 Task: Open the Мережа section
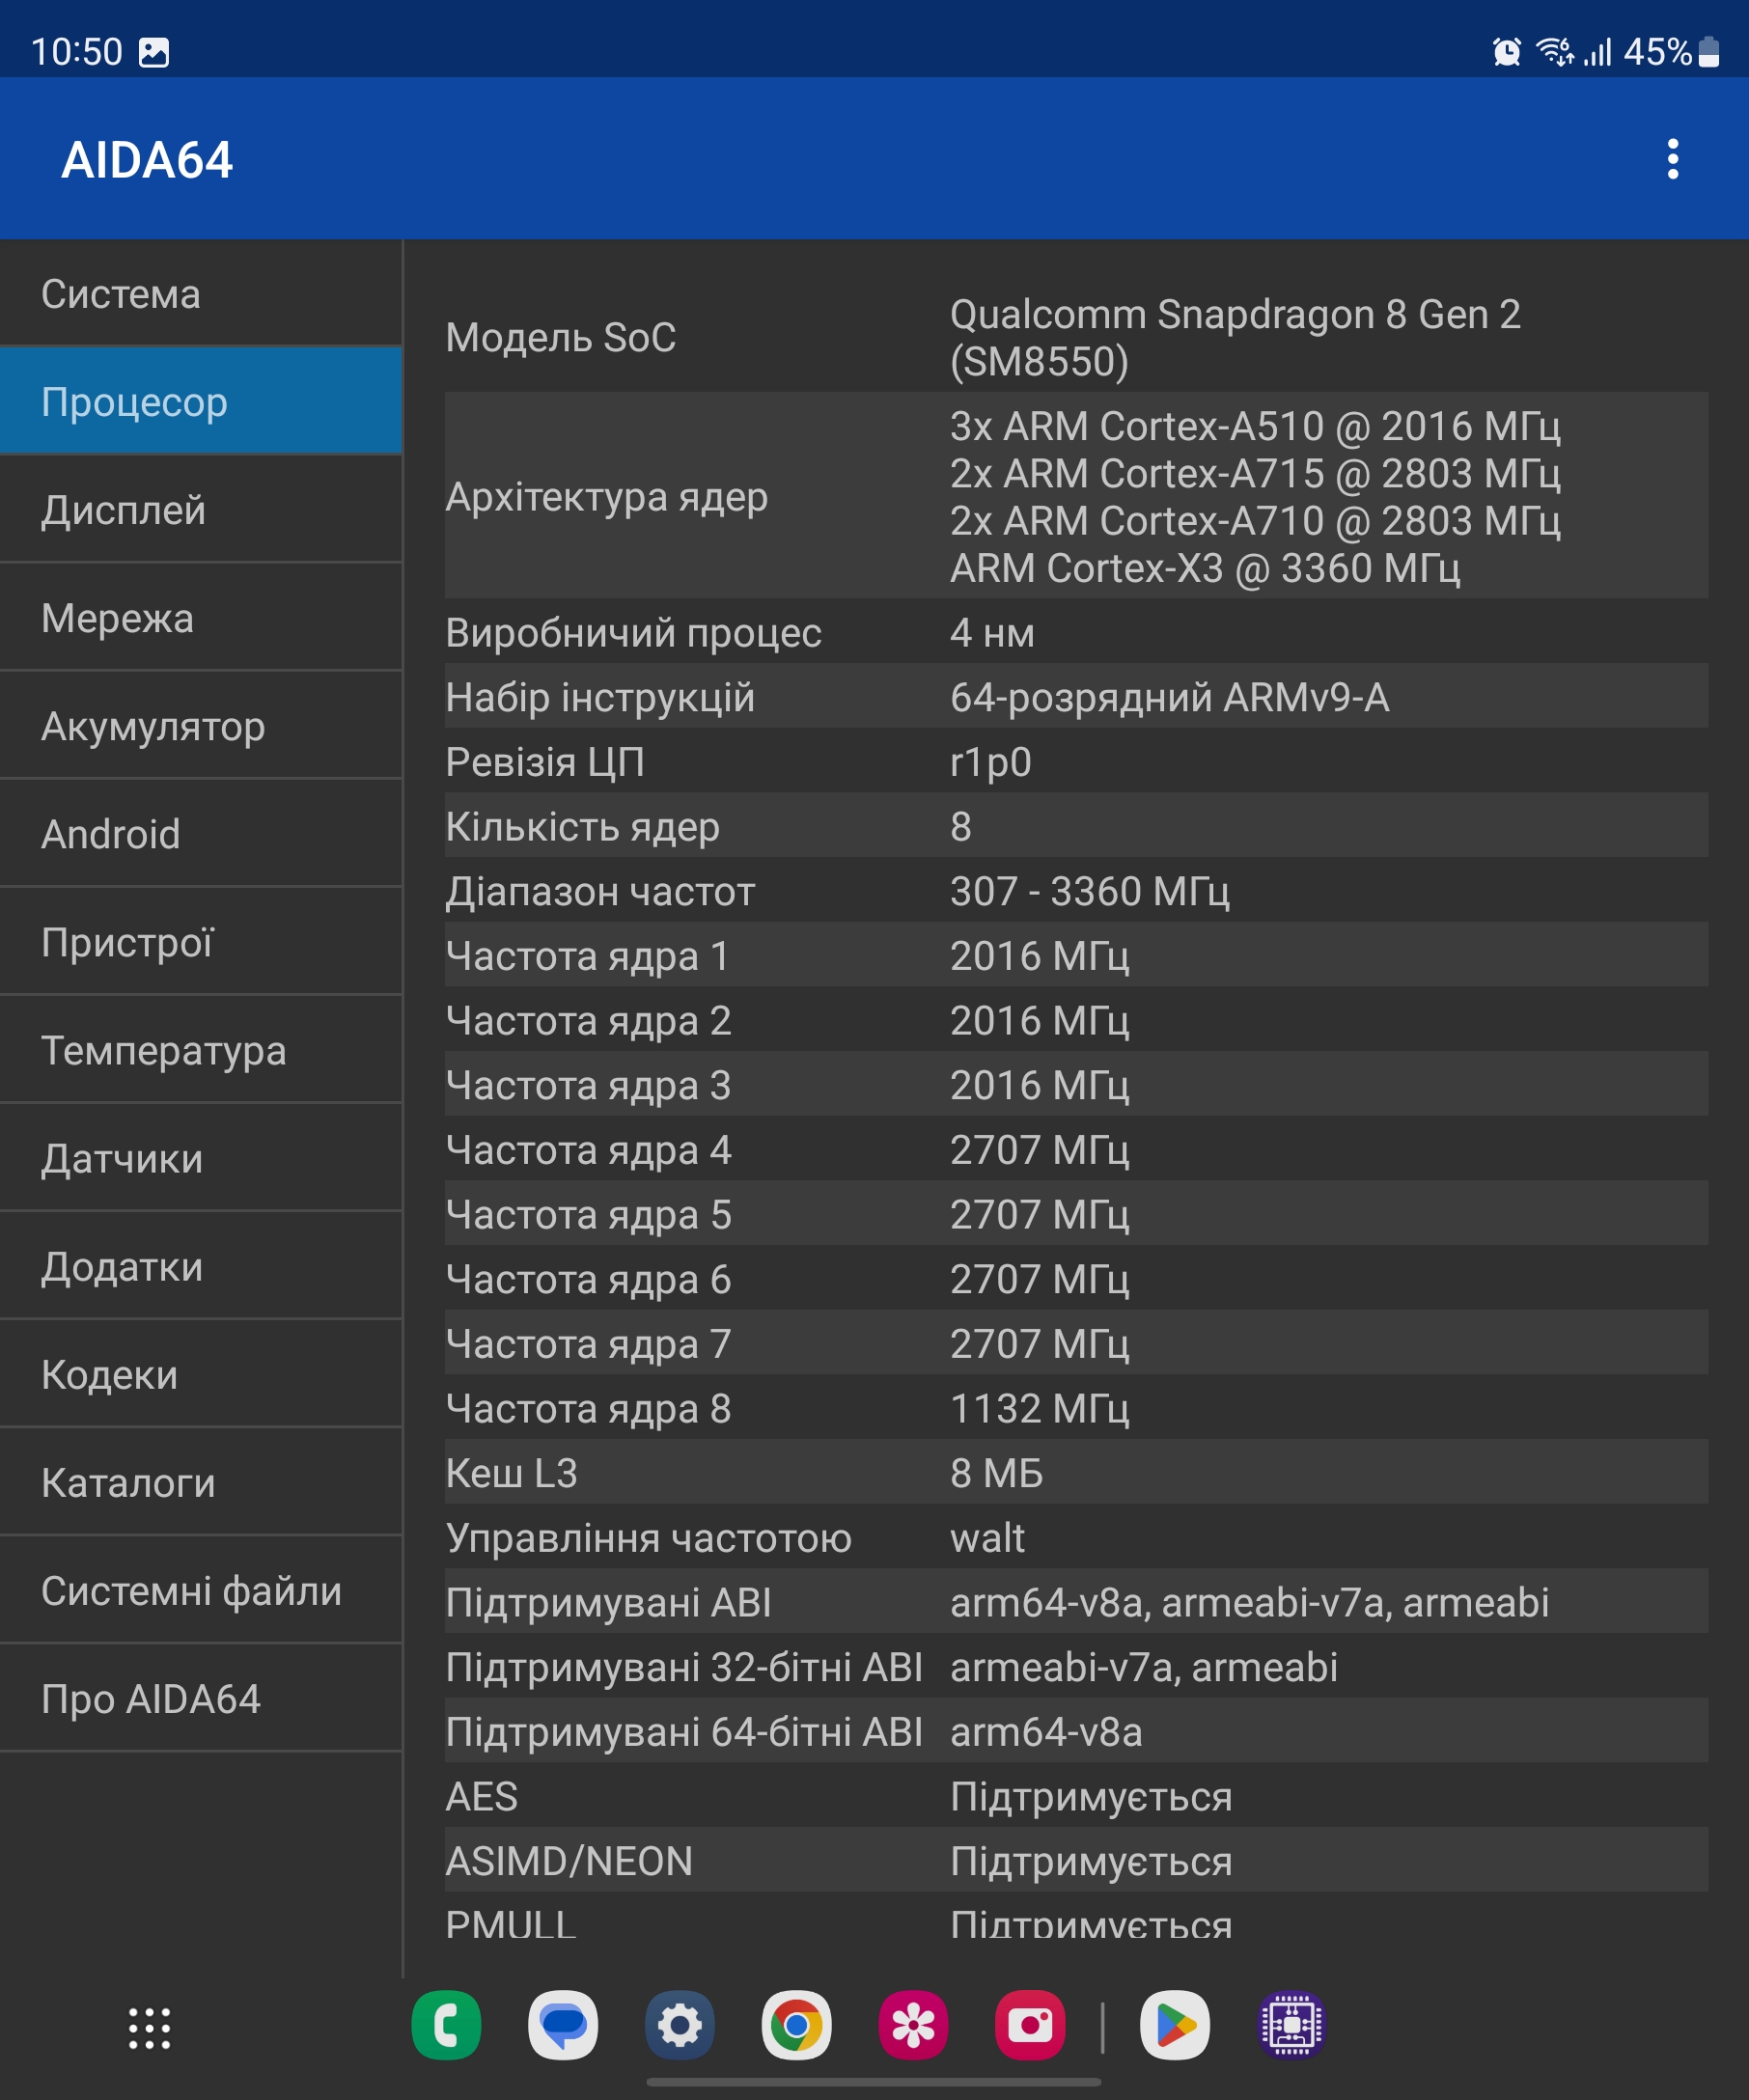point(201,618)
